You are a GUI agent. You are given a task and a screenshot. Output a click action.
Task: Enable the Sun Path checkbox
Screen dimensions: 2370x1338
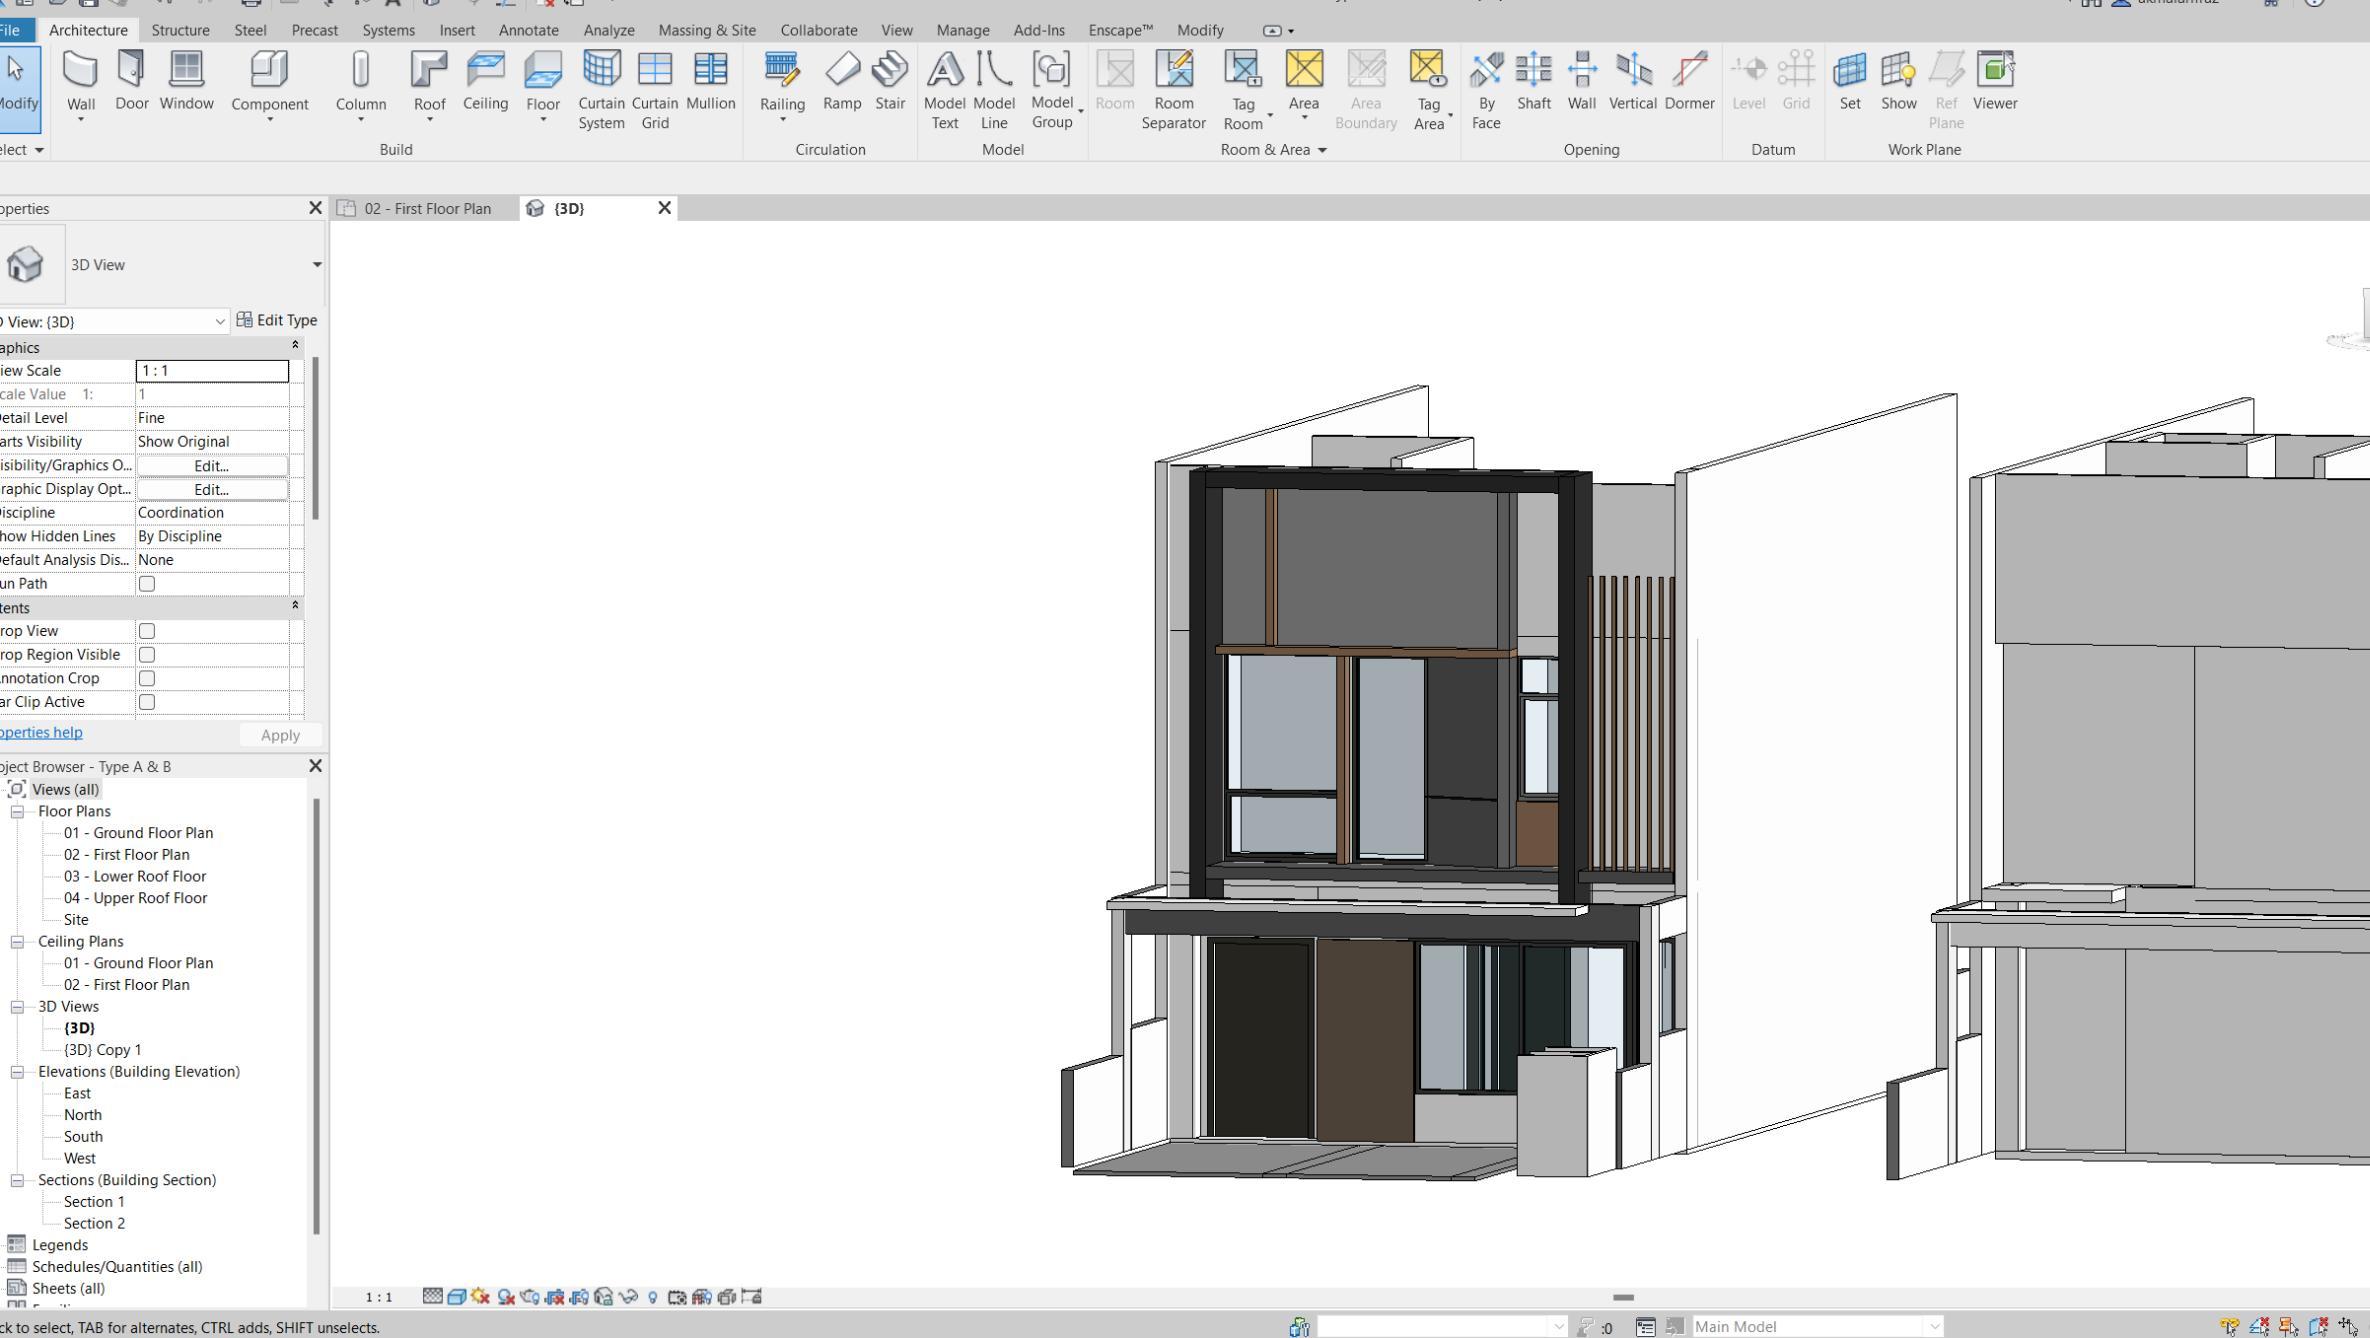(147, 584)
